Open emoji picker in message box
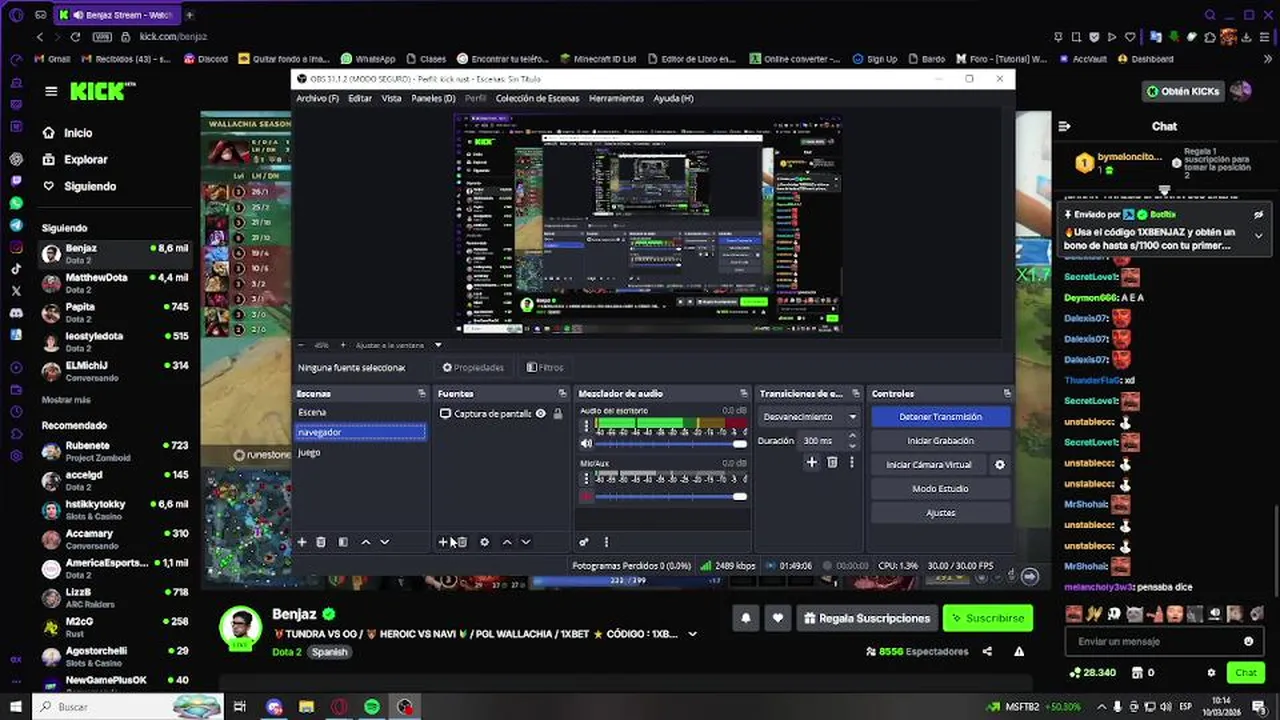 pyautogui.click(x=1248, y=642)
